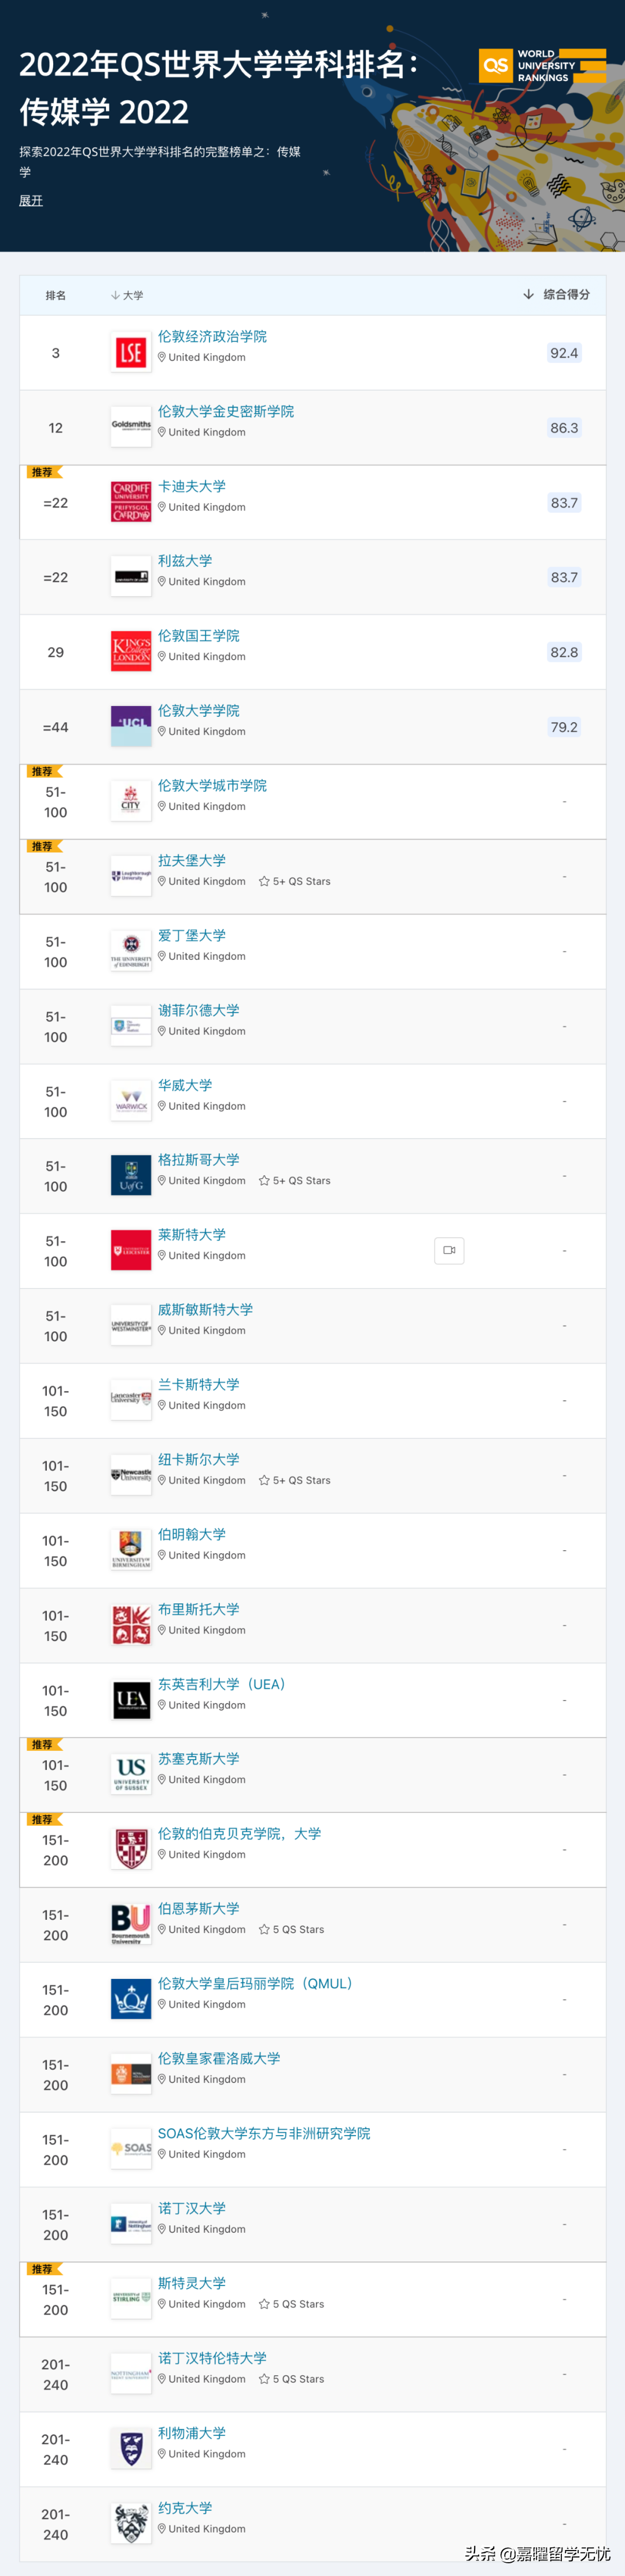
Task: Click the LSE logo thumbnail
Action: pos(130,351)
